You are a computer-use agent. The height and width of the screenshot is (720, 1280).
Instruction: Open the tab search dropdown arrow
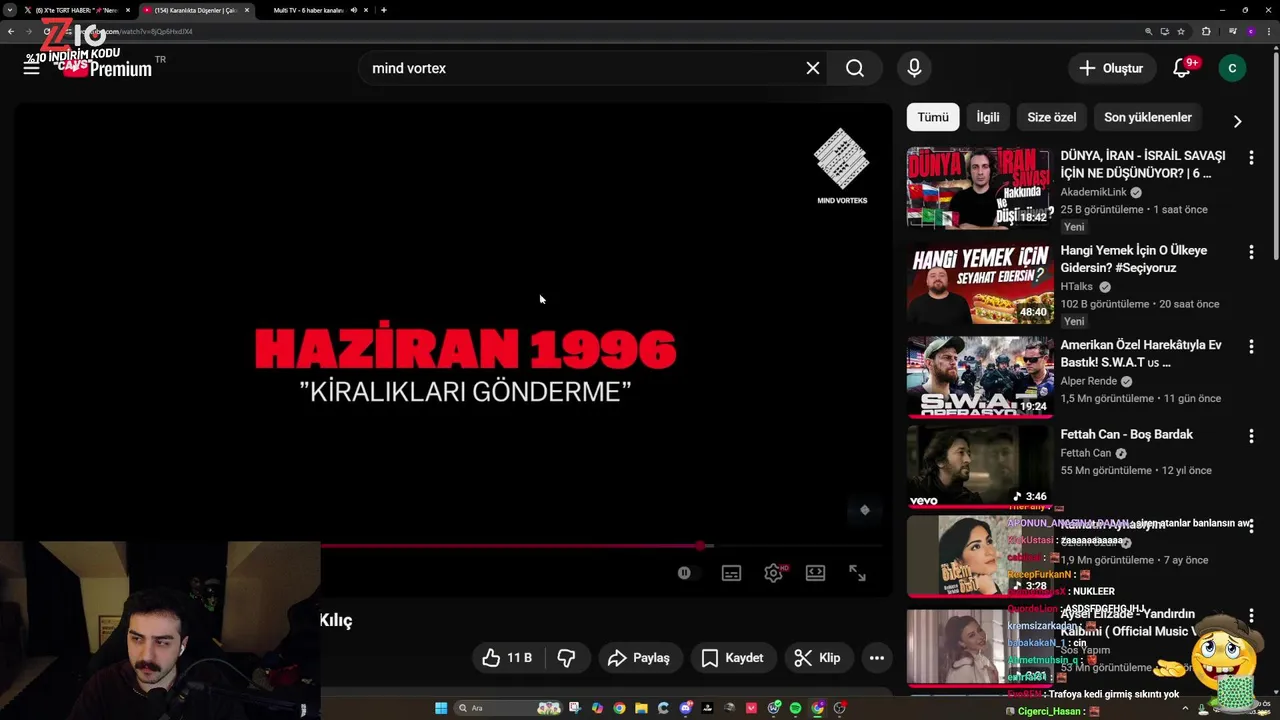(9, 10)
